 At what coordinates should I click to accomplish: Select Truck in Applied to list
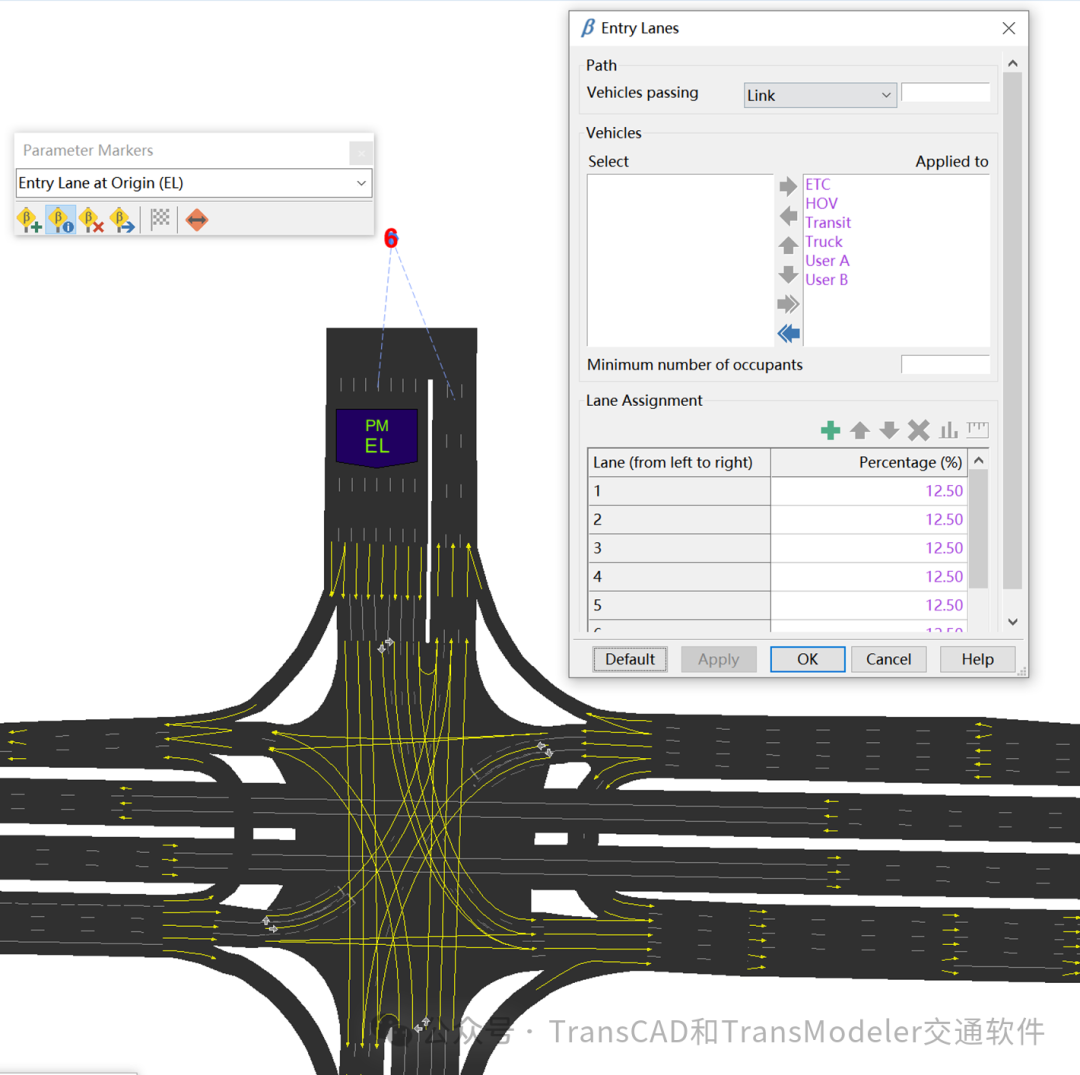(x=824, y=242)
